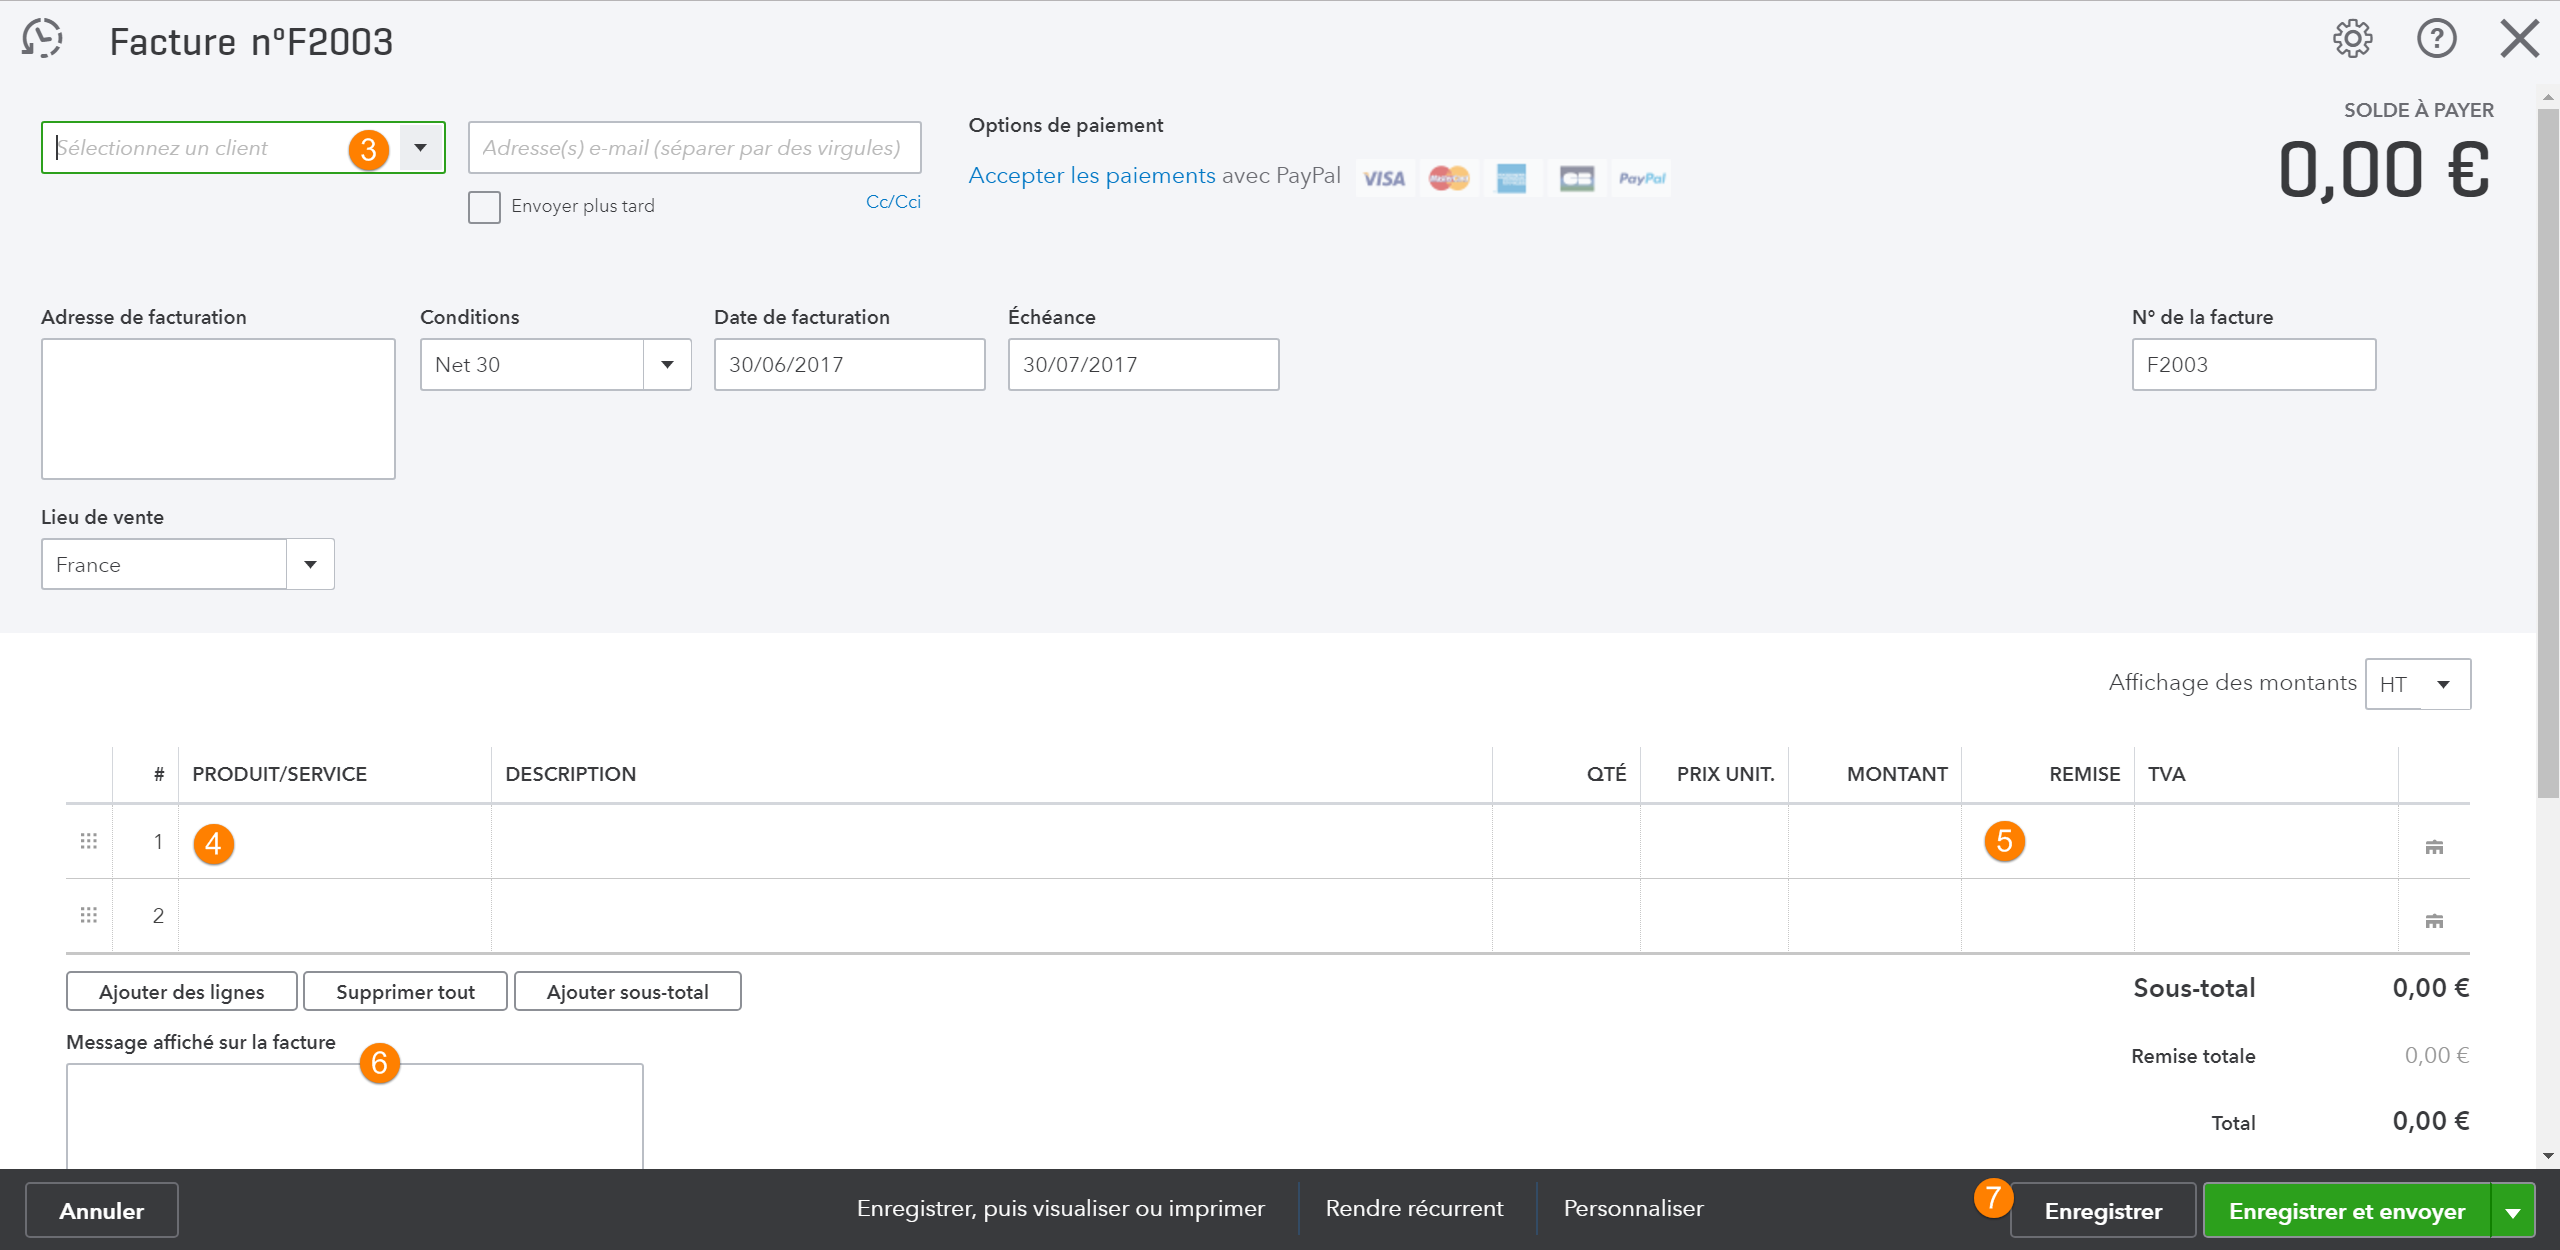
Task: Click the PayPal logo icon
Action: pyautogui.click(x=1642, y=179)
